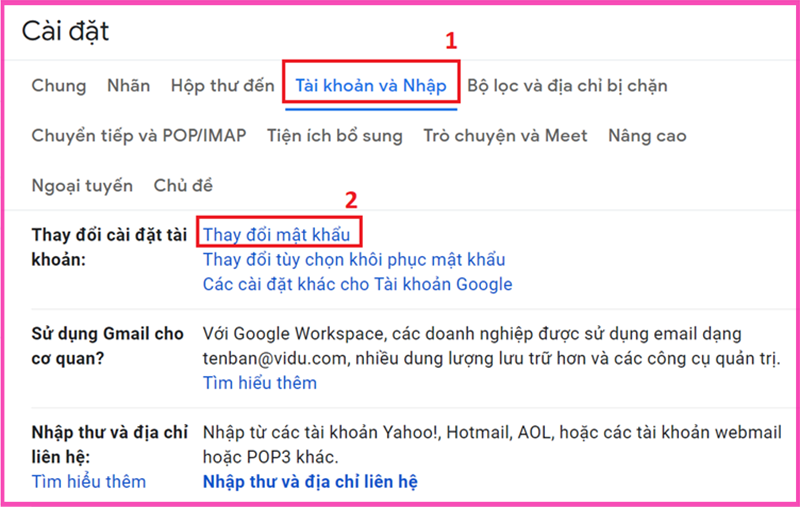Viewport: 800px width, 507px height.
Task: Click the Thay đổi cài đặt tài khoản label
Action: click(109, 247)
